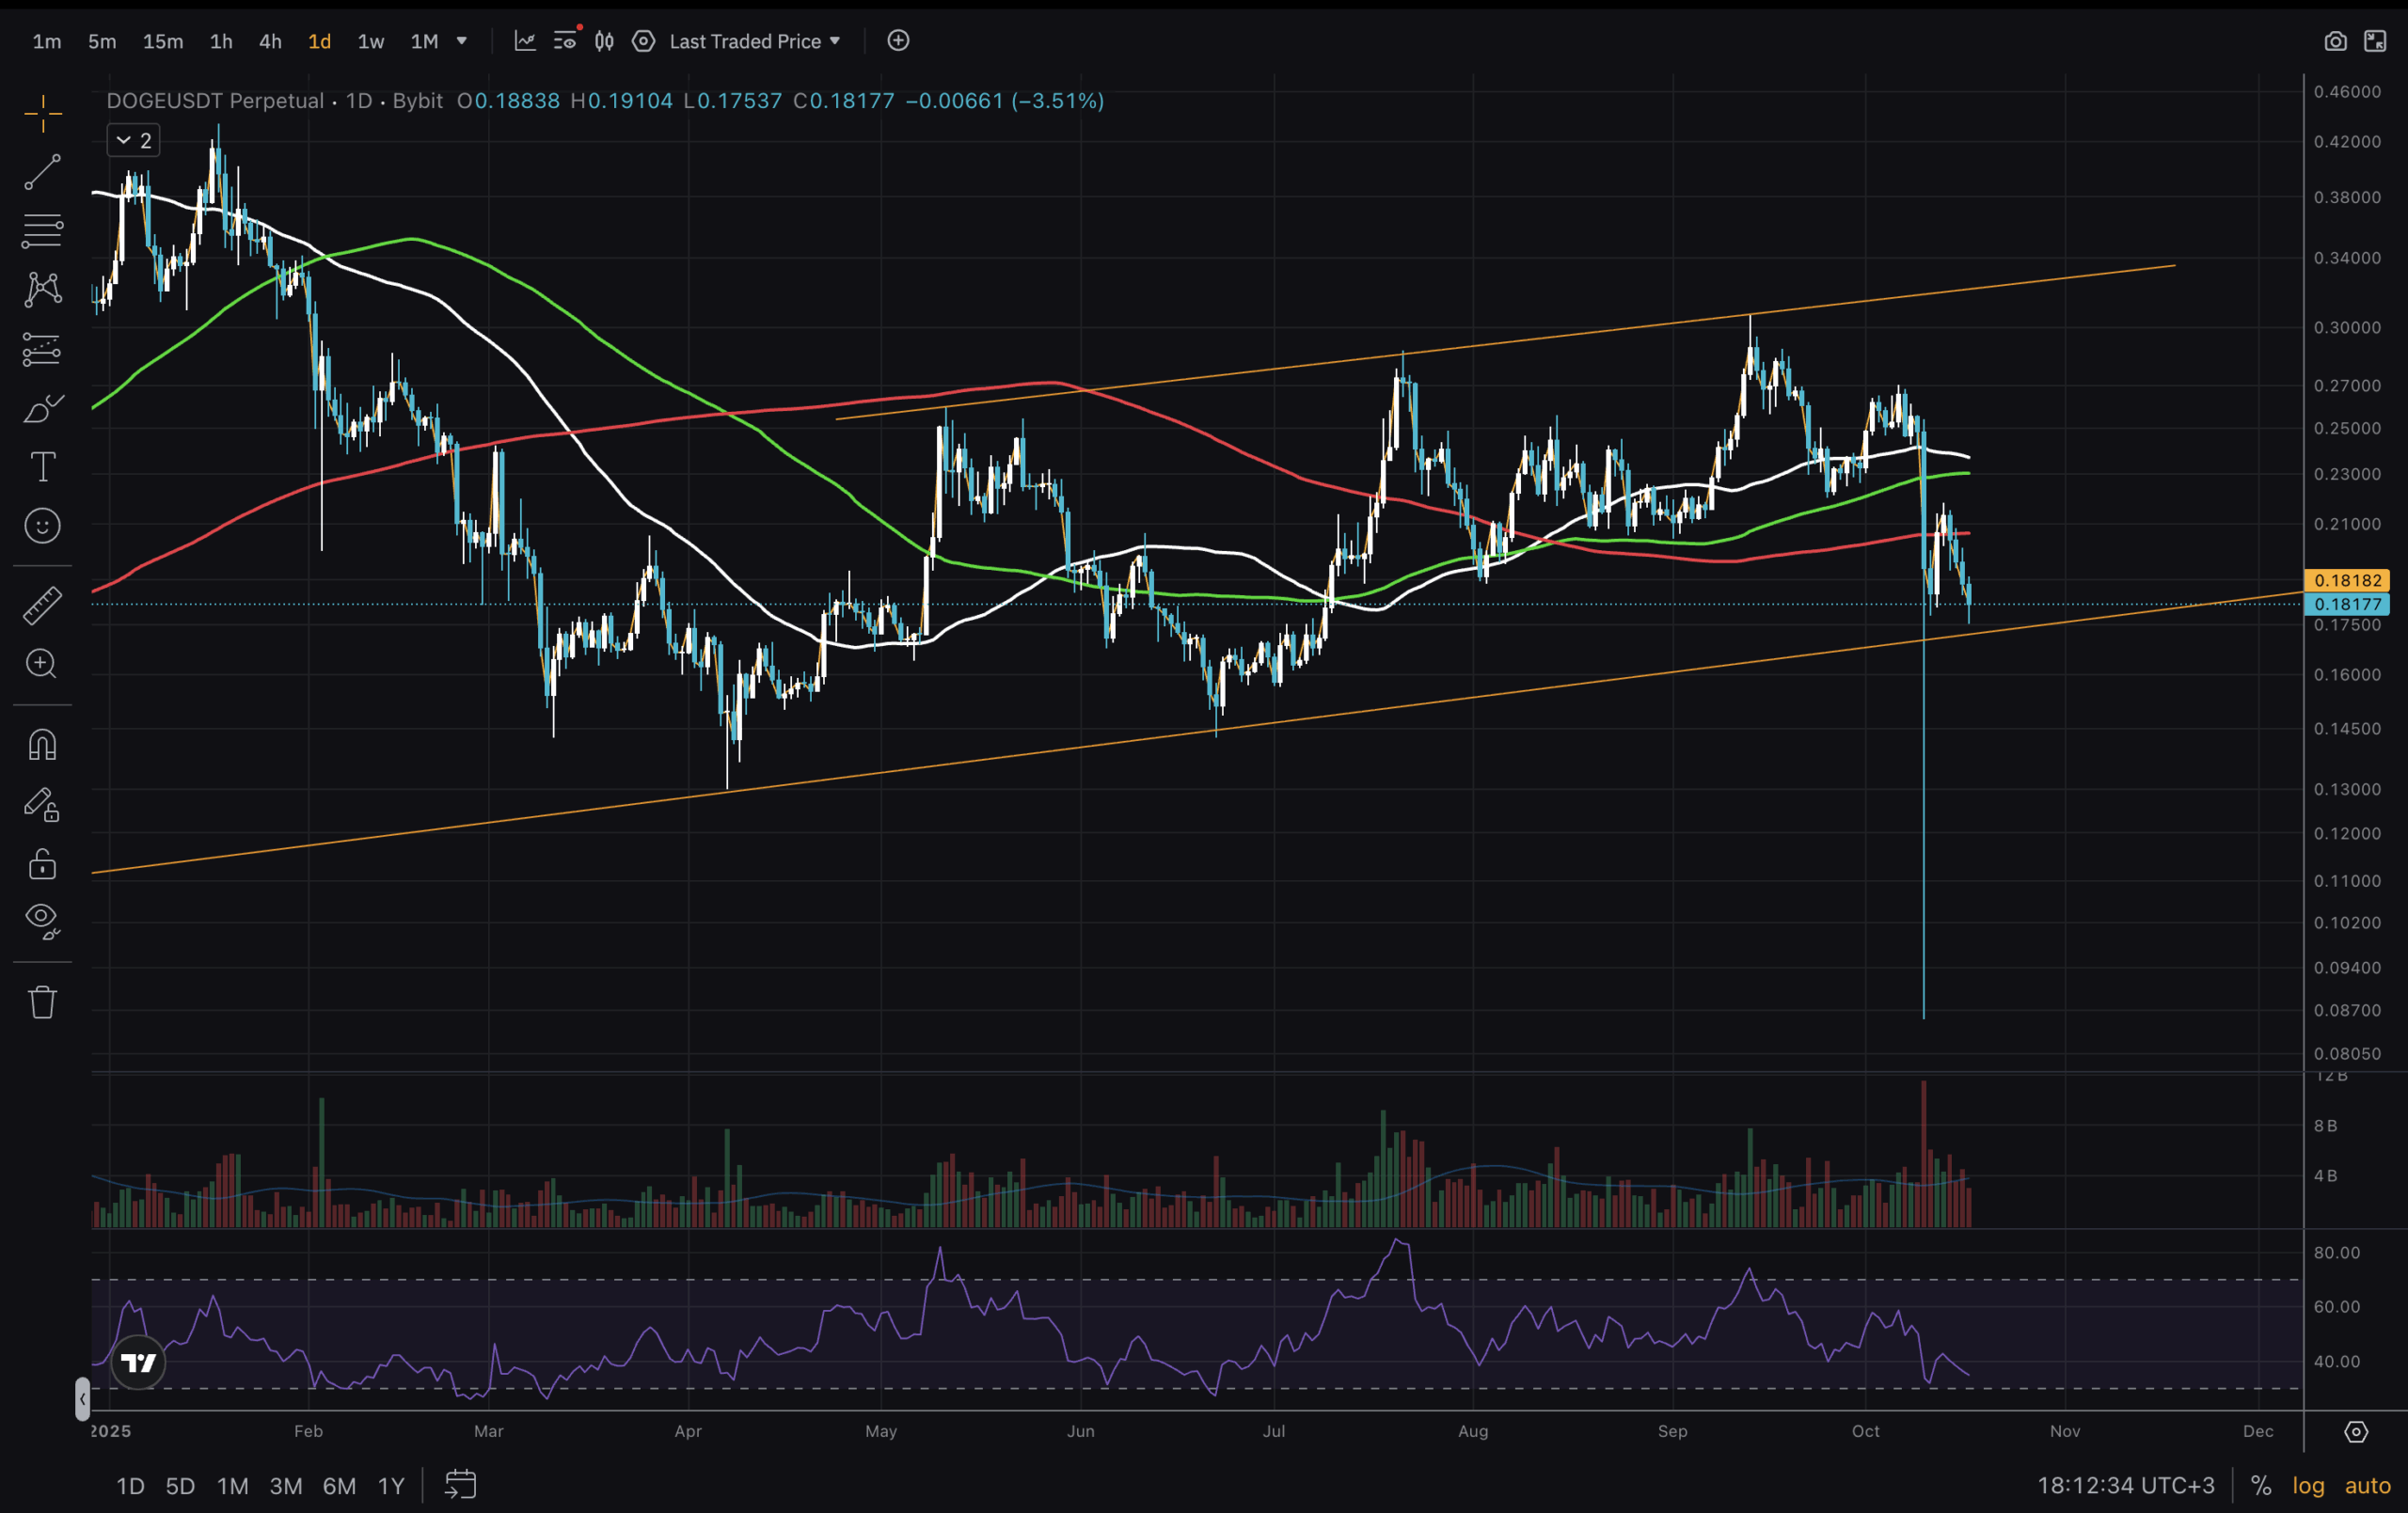Open Last Traded Price dropdown
Image resolution: width=2408 pixels, height=1513 pixels.
tap(755, 41)
